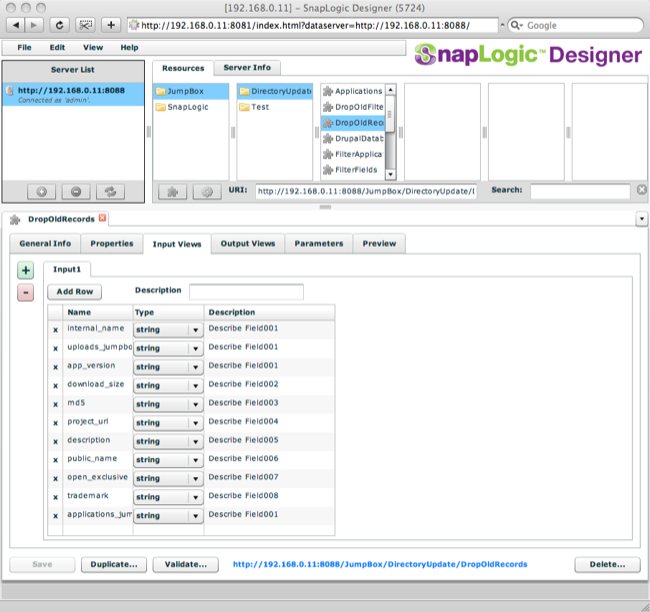Viewport: 650px width, 612px height.
Task: Click the Google search box in the browser
Action: (x=575, y=25)
